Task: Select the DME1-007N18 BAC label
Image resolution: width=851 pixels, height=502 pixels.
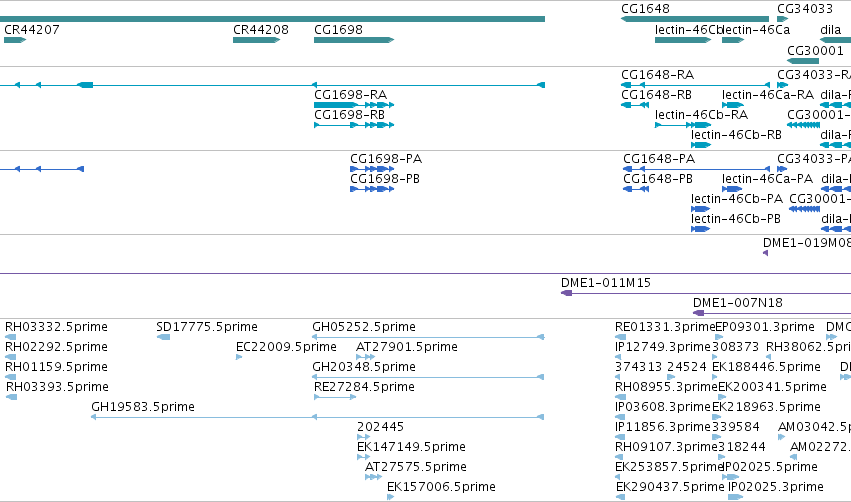Action: point(738,303)
